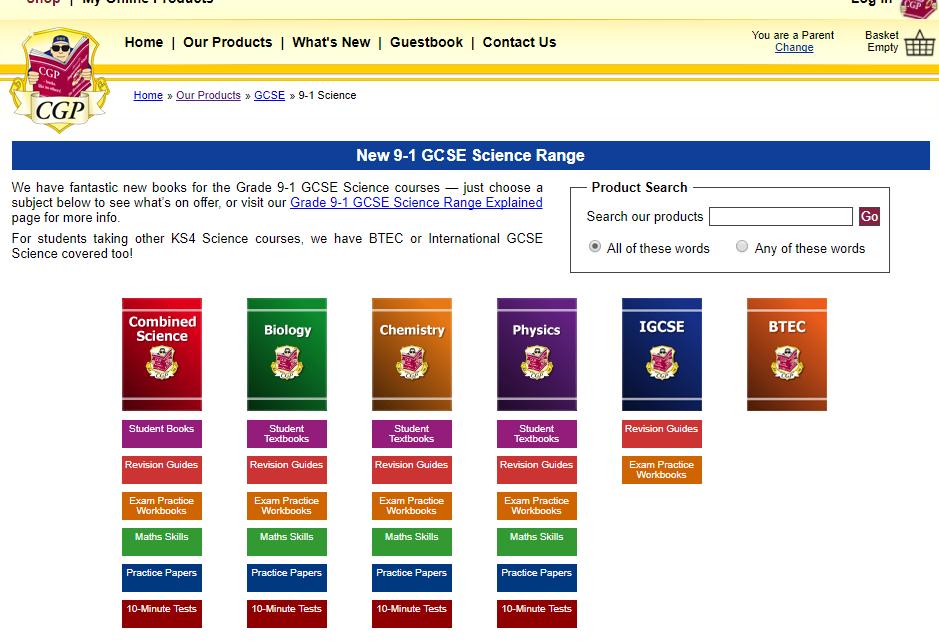Open Chemistry Practice Papers

(412, 578)
